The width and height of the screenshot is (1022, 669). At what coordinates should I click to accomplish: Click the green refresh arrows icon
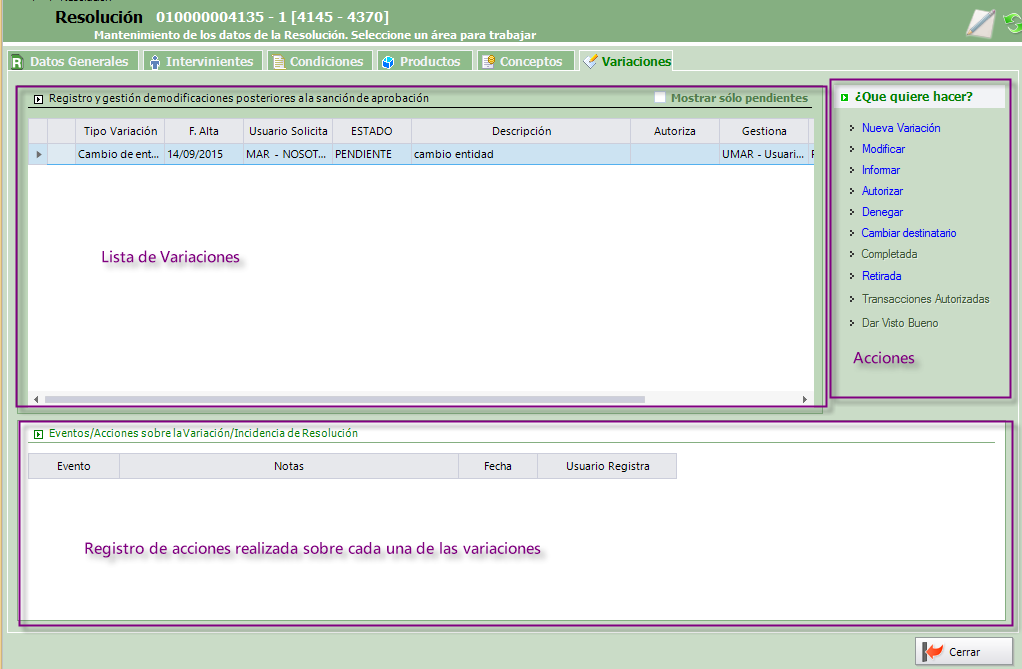tap(1013, 23)
